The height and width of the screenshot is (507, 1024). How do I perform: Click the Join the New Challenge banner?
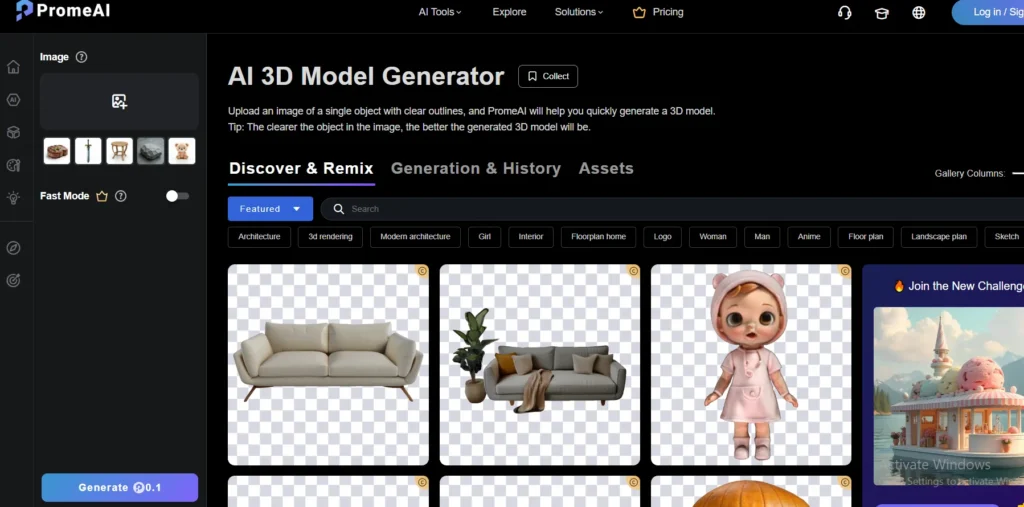958,286
